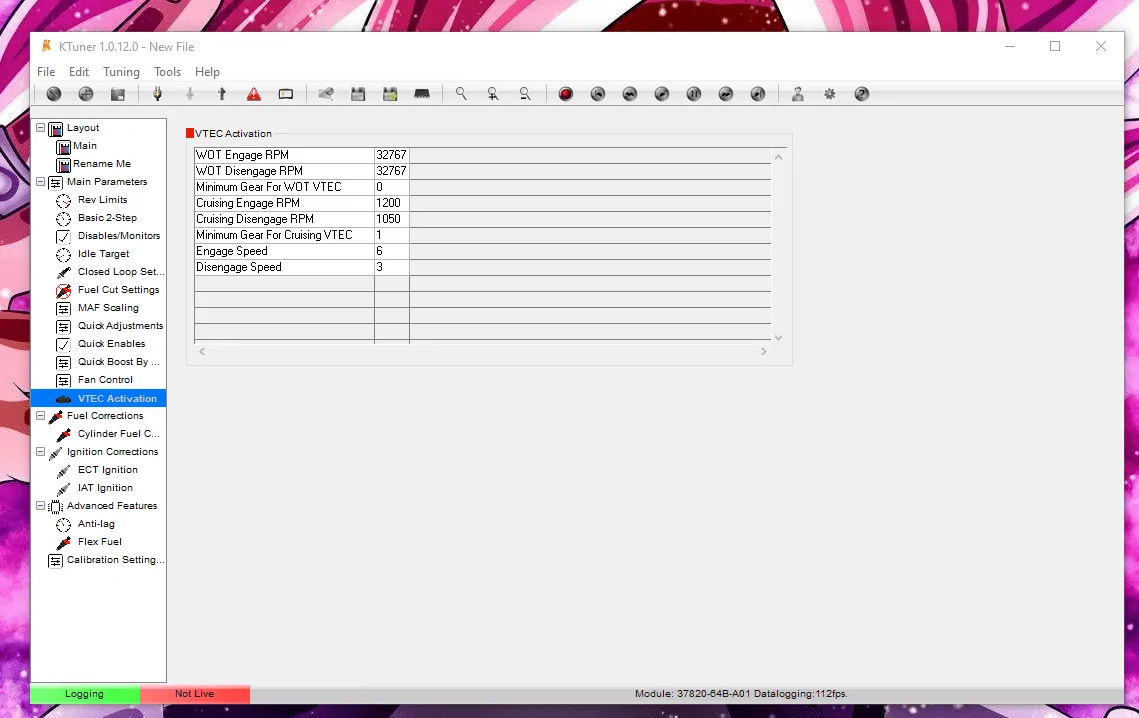Click skip-to-start datalog playback button
This screenshot has width=1139, height=718.
[598, 94]
